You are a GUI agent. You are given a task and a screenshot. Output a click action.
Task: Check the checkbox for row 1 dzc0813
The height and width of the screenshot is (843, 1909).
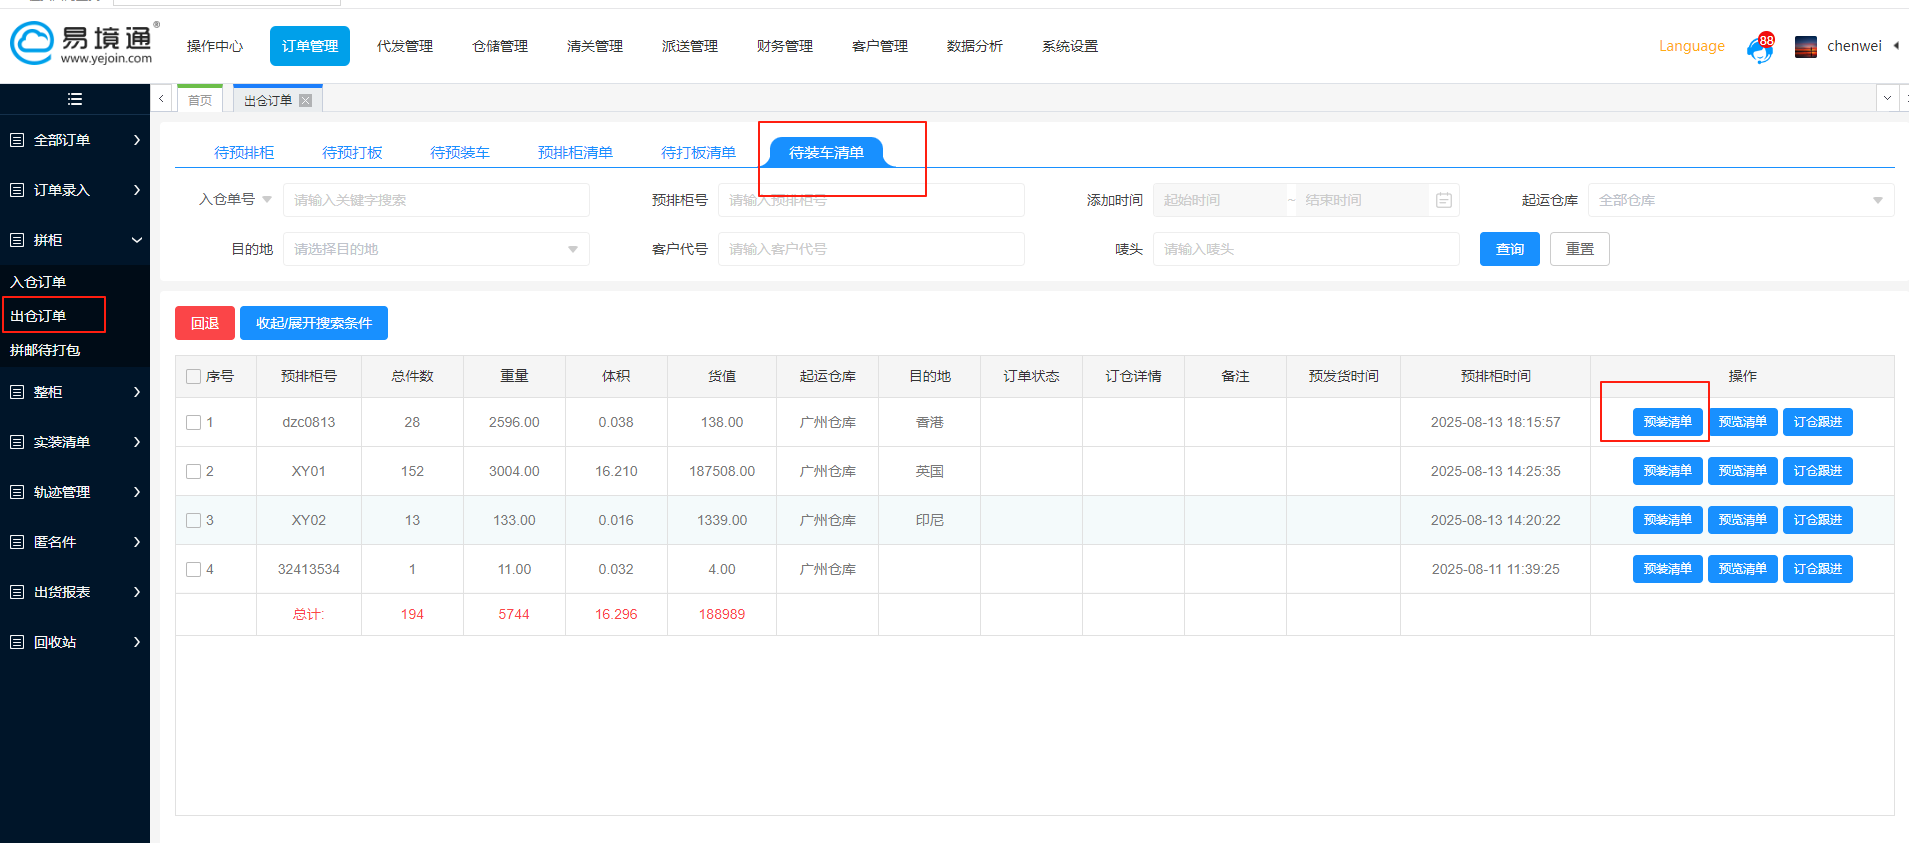pos(194,423)
